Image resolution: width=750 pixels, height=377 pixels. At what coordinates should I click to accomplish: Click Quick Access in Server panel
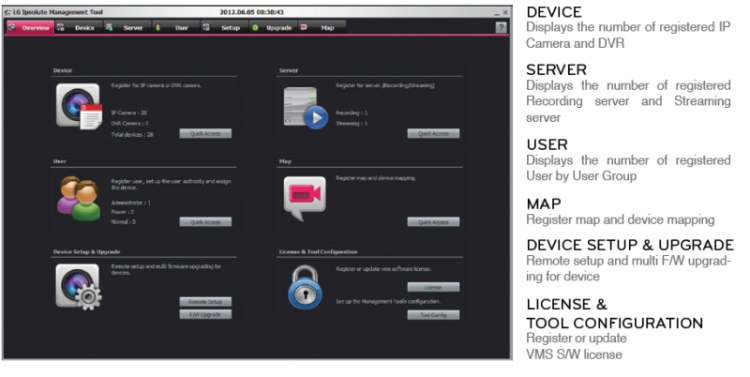click(x=433, y=133)
